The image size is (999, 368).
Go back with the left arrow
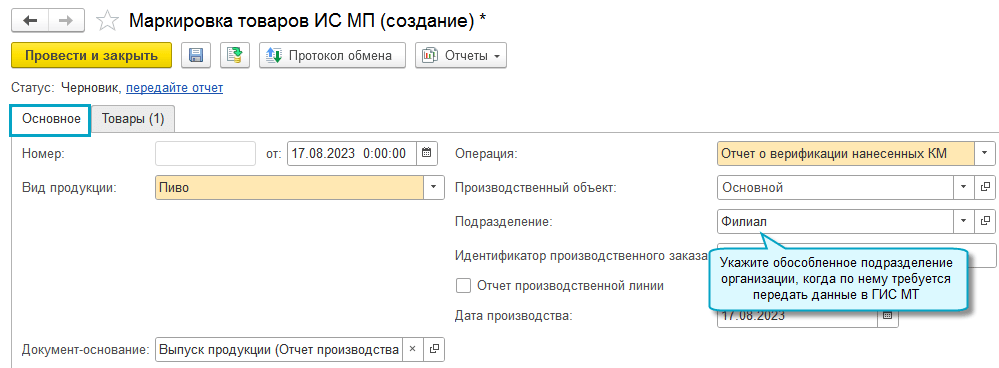click(31, 20)
